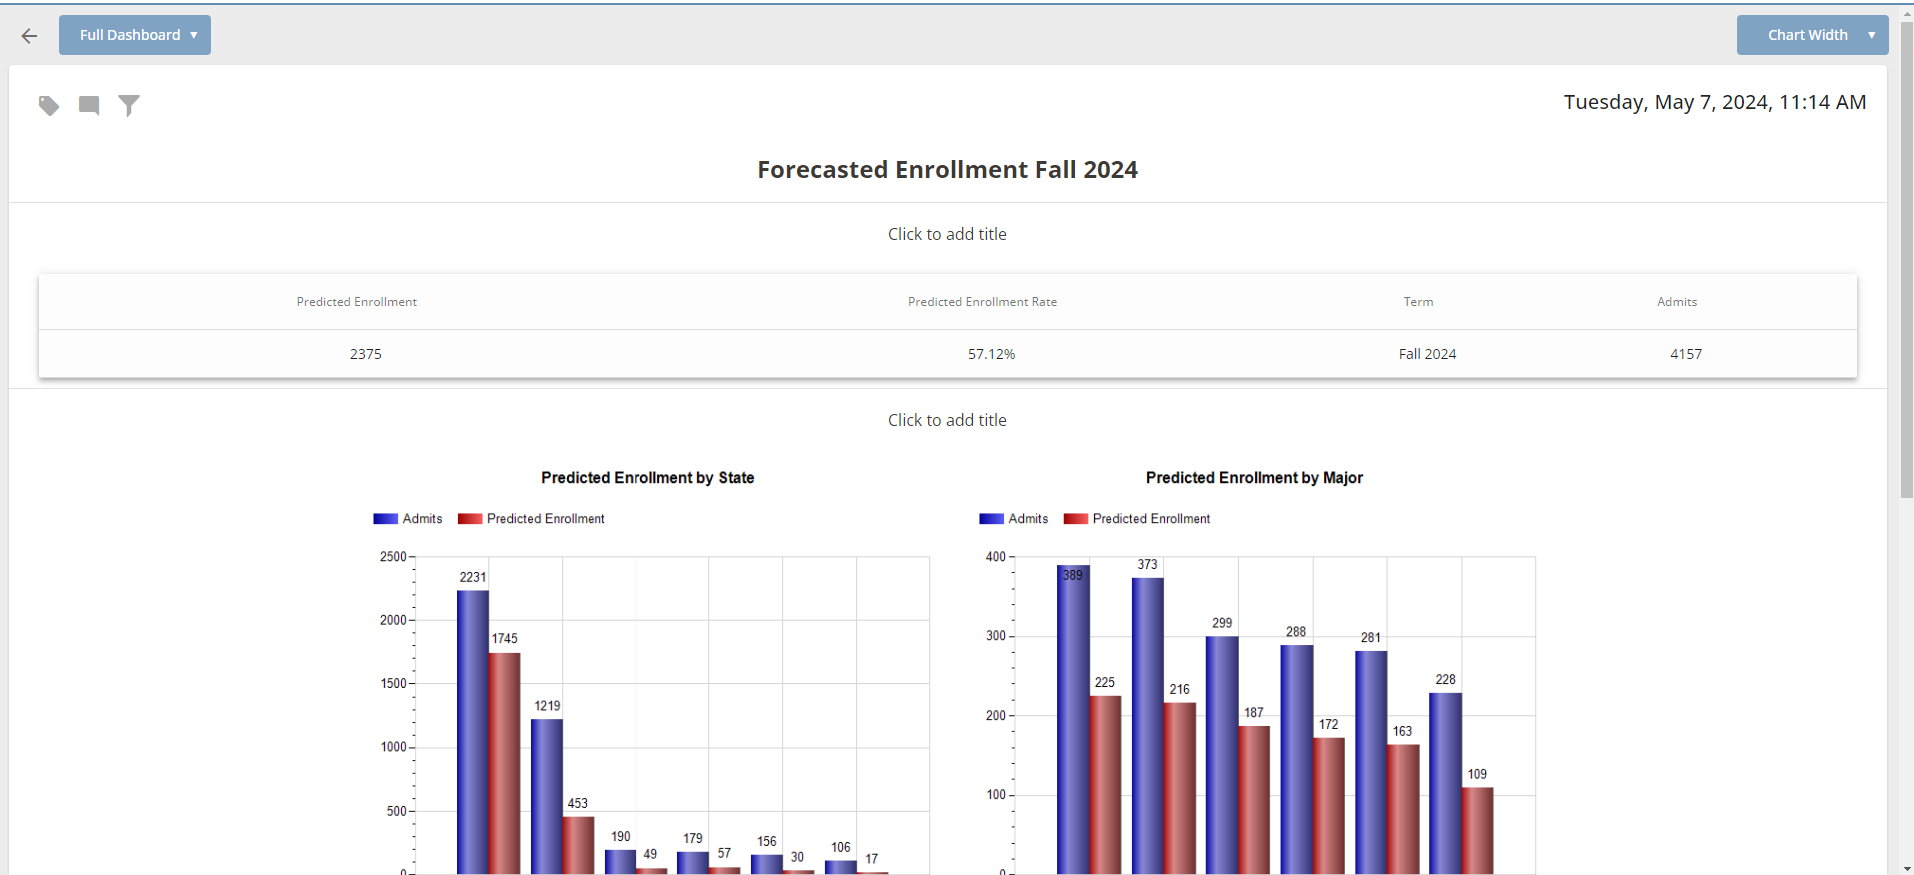
Task: Select the 2375 table cell
Action: coord(366,354)
